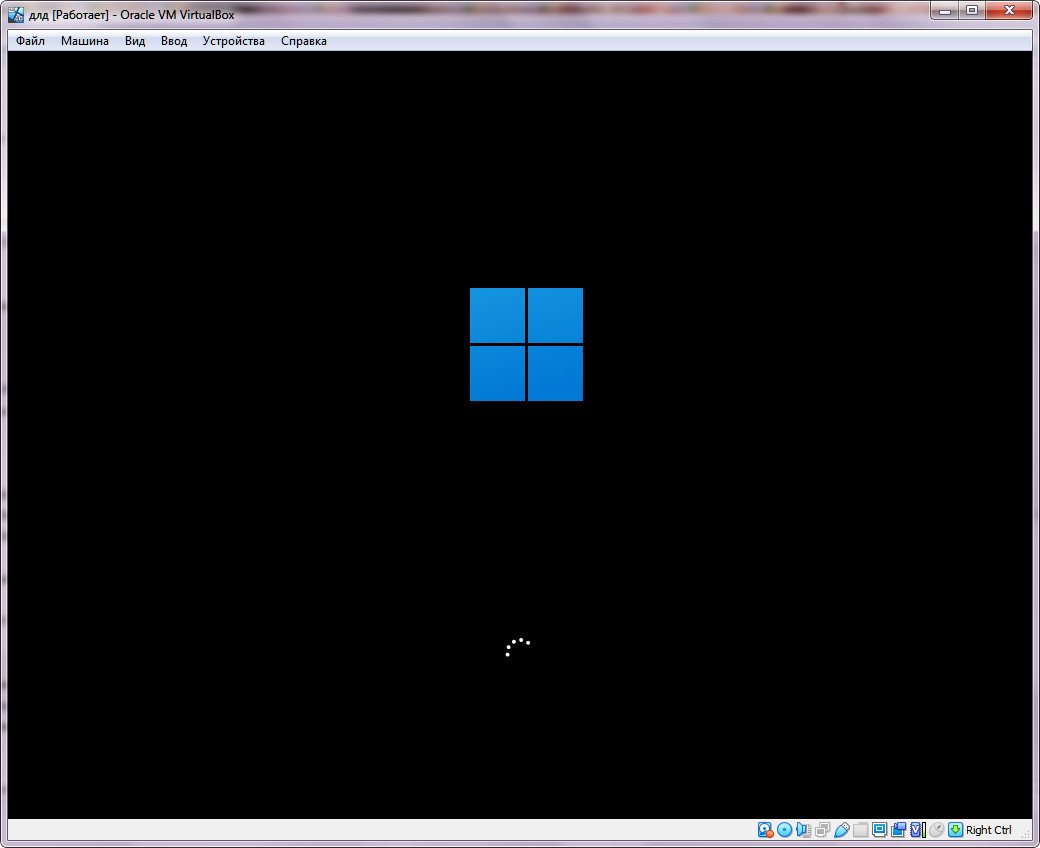
Task: Click the optical disc status icon
Action: pyautogui.click(x=785, y=829)
